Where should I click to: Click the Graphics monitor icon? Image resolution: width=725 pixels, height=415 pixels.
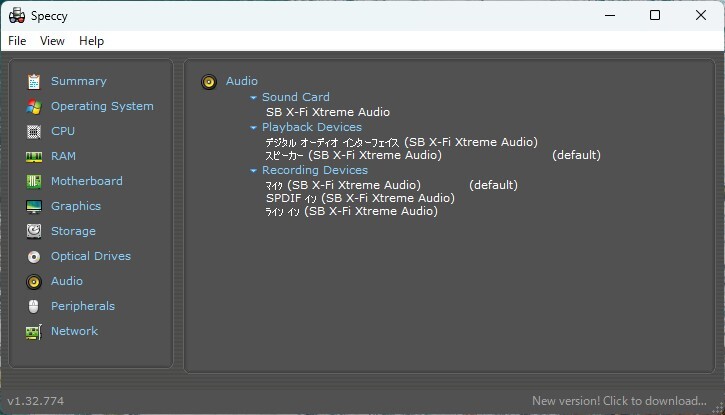34,206
